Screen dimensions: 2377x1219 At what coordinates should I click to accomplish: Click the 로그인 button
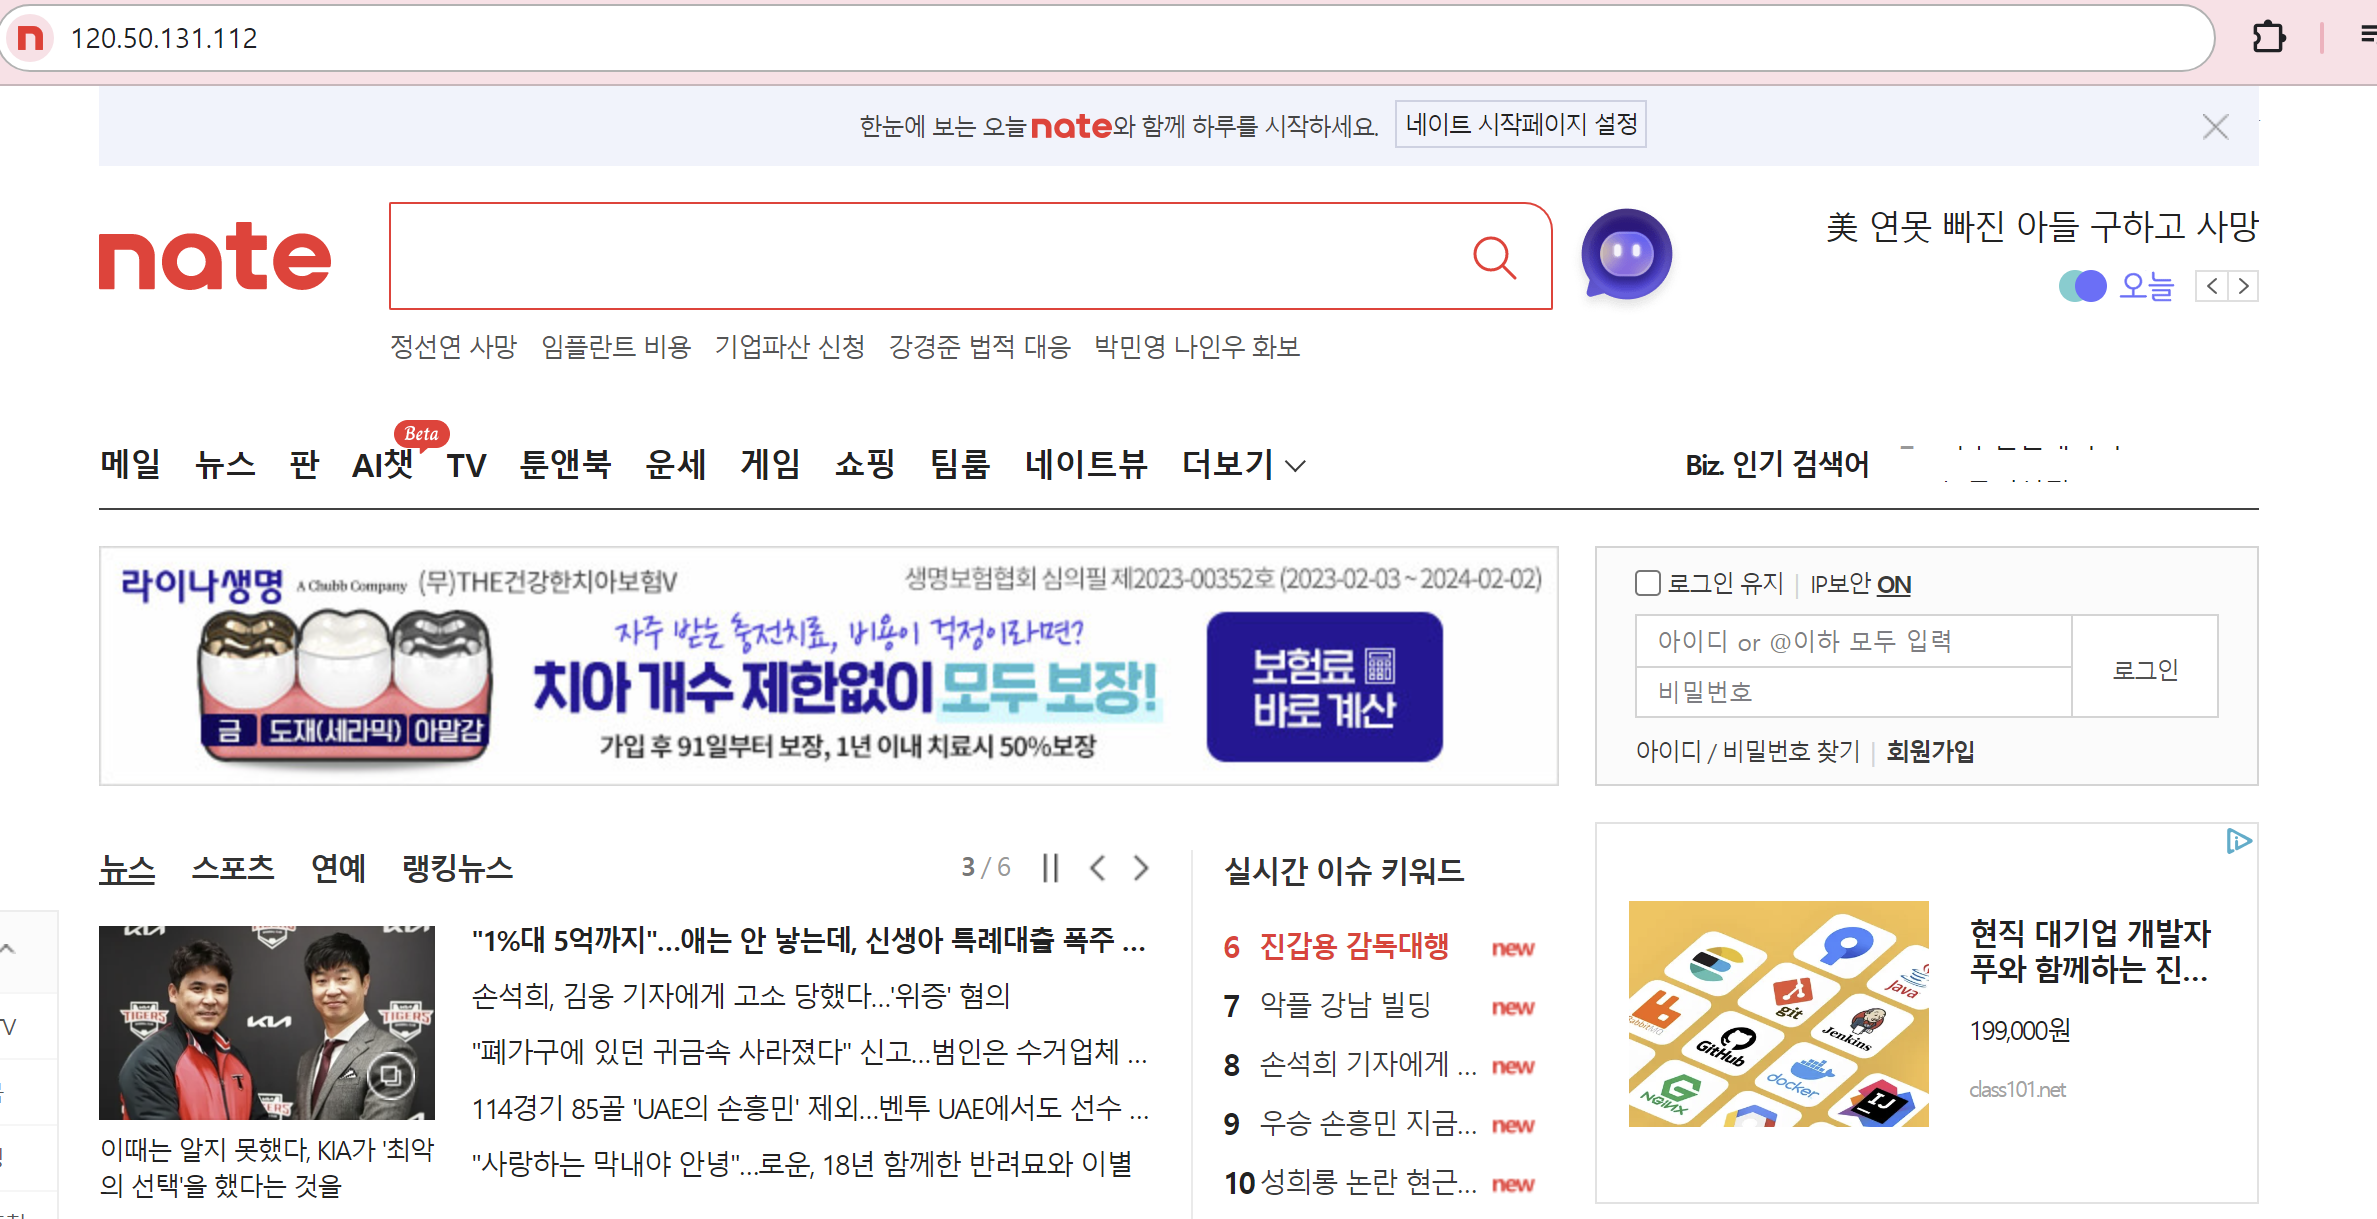(2144, 668)
